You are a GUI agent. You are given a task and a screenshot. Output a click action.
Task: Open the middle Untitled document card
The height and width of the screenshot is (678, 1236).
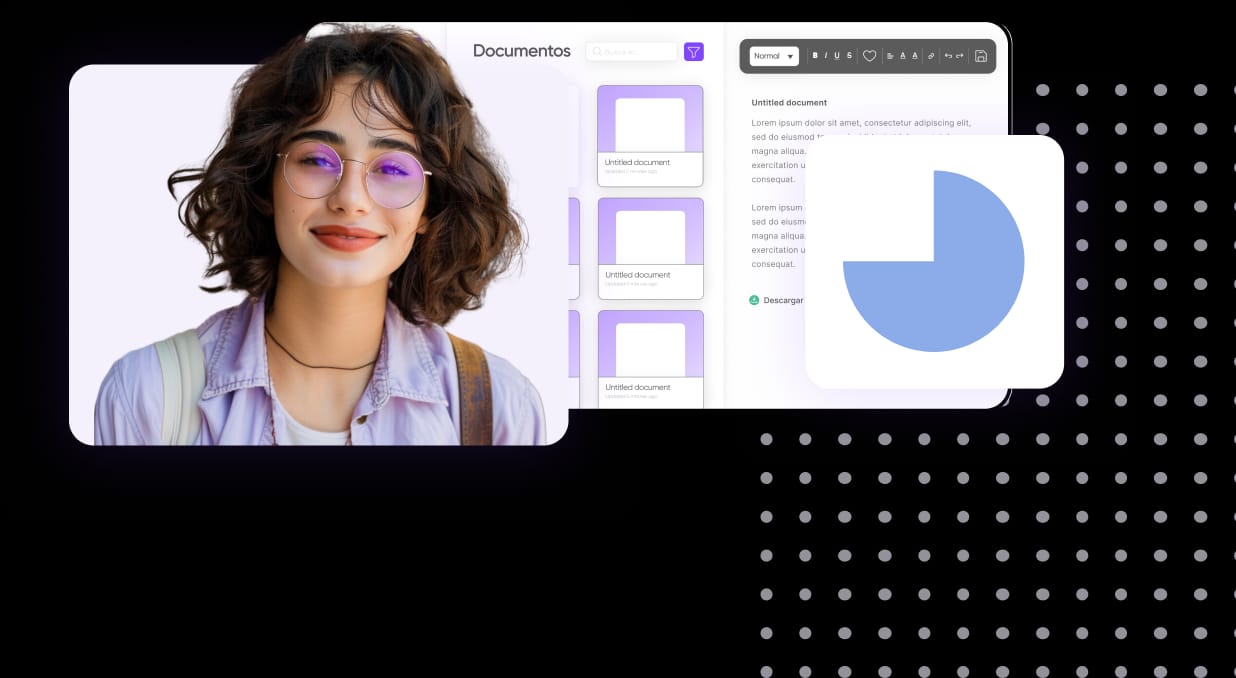(650, 248)
